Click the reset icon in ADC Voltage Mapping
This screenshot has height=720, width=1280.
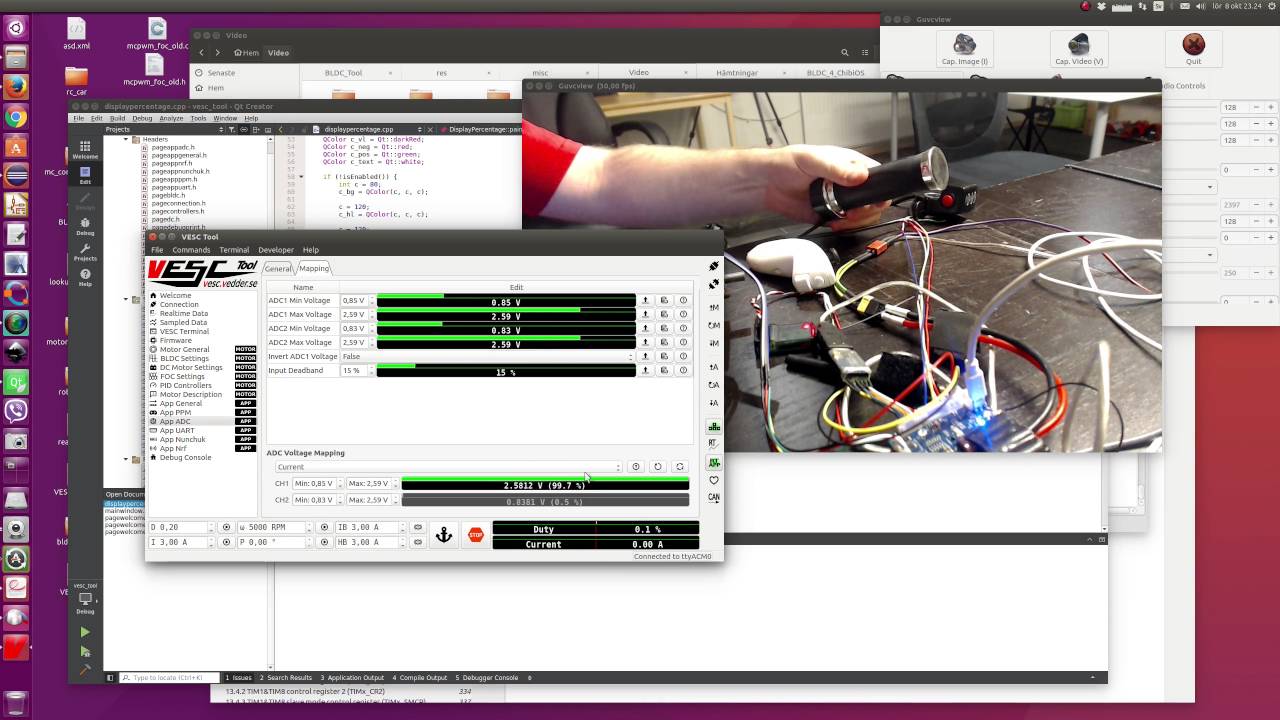coord(657,467)
